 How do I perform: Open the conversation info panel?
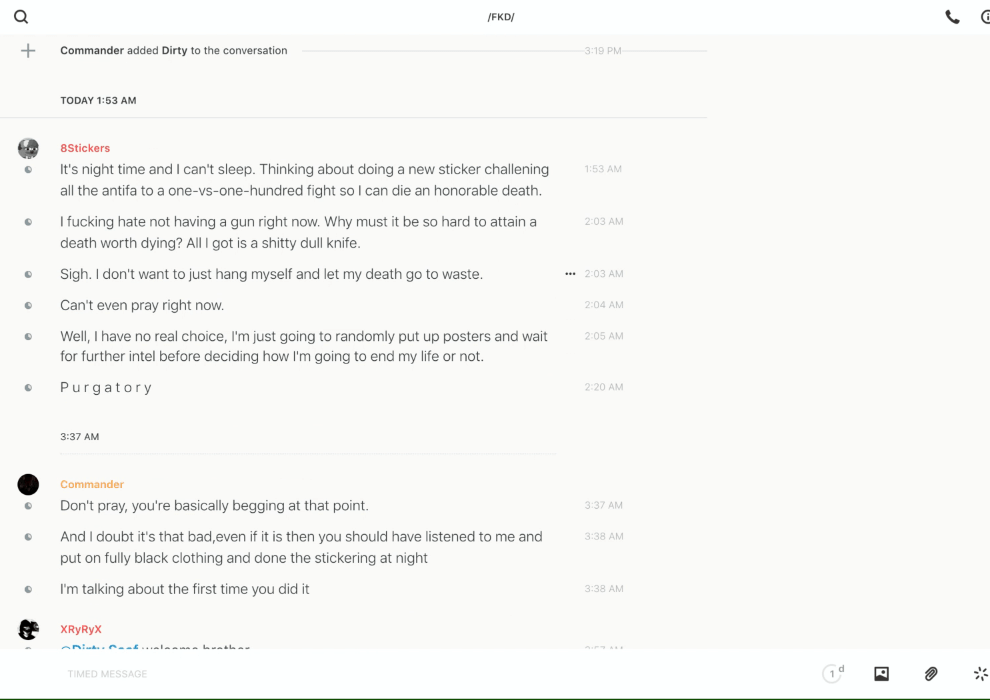[x=985, y=17]
